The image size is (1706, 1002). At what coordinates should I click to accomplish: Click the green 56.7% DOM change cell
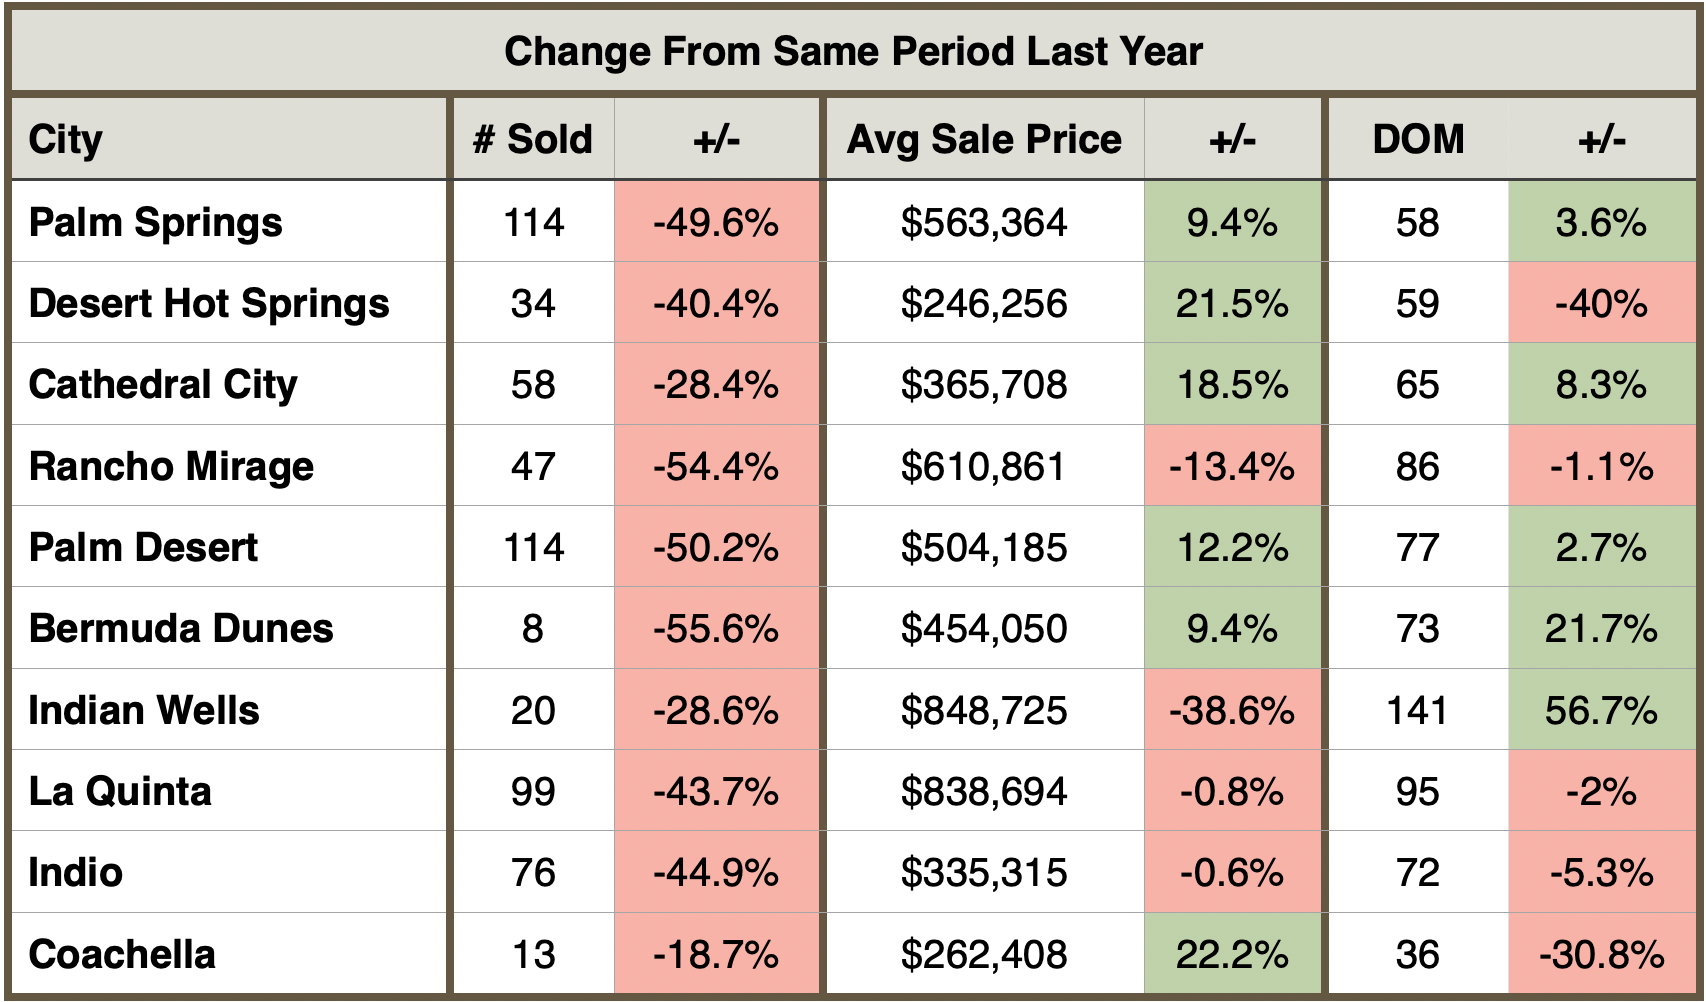click(x=1601, y=711)
